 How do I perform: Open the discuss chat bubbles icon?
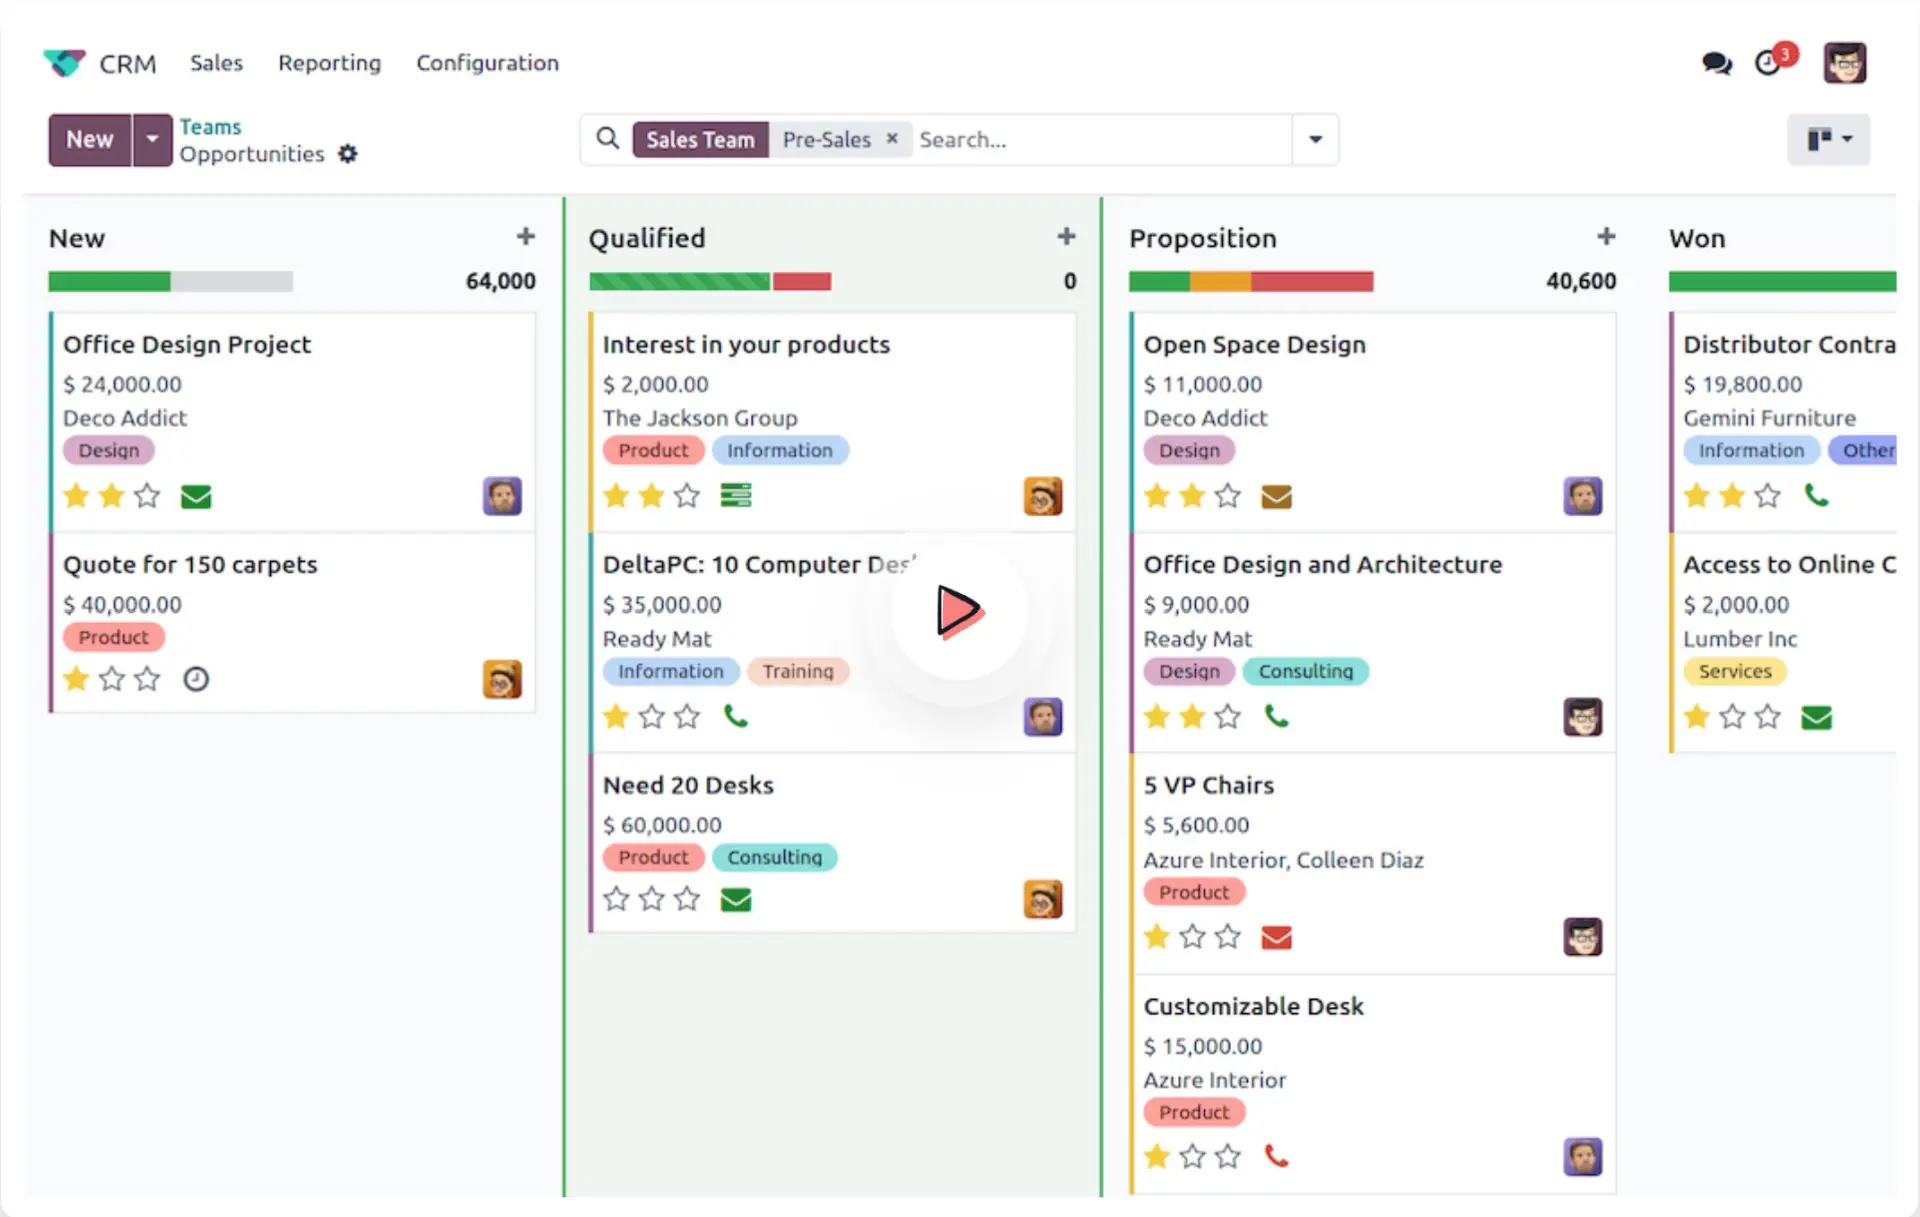pos(1716,64)
